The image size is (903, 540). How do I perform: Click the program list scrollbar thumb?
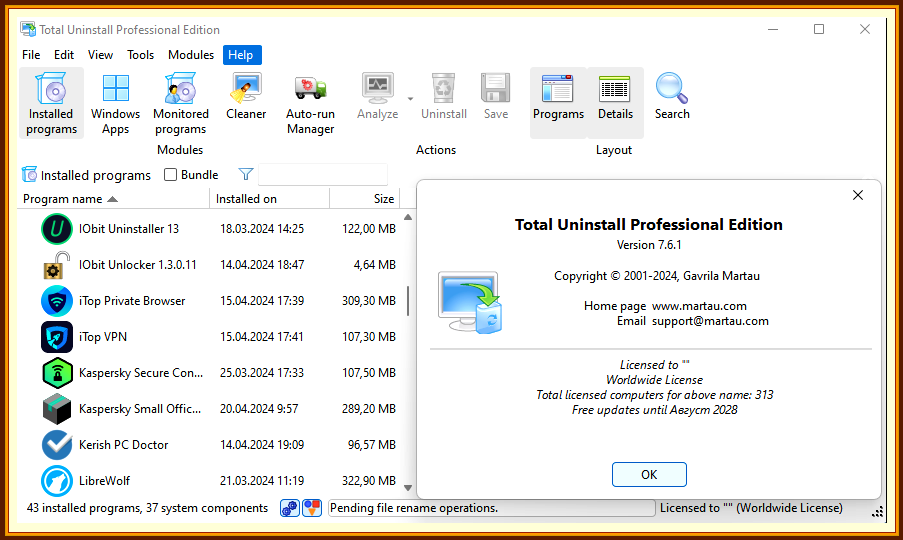(408, 301)
